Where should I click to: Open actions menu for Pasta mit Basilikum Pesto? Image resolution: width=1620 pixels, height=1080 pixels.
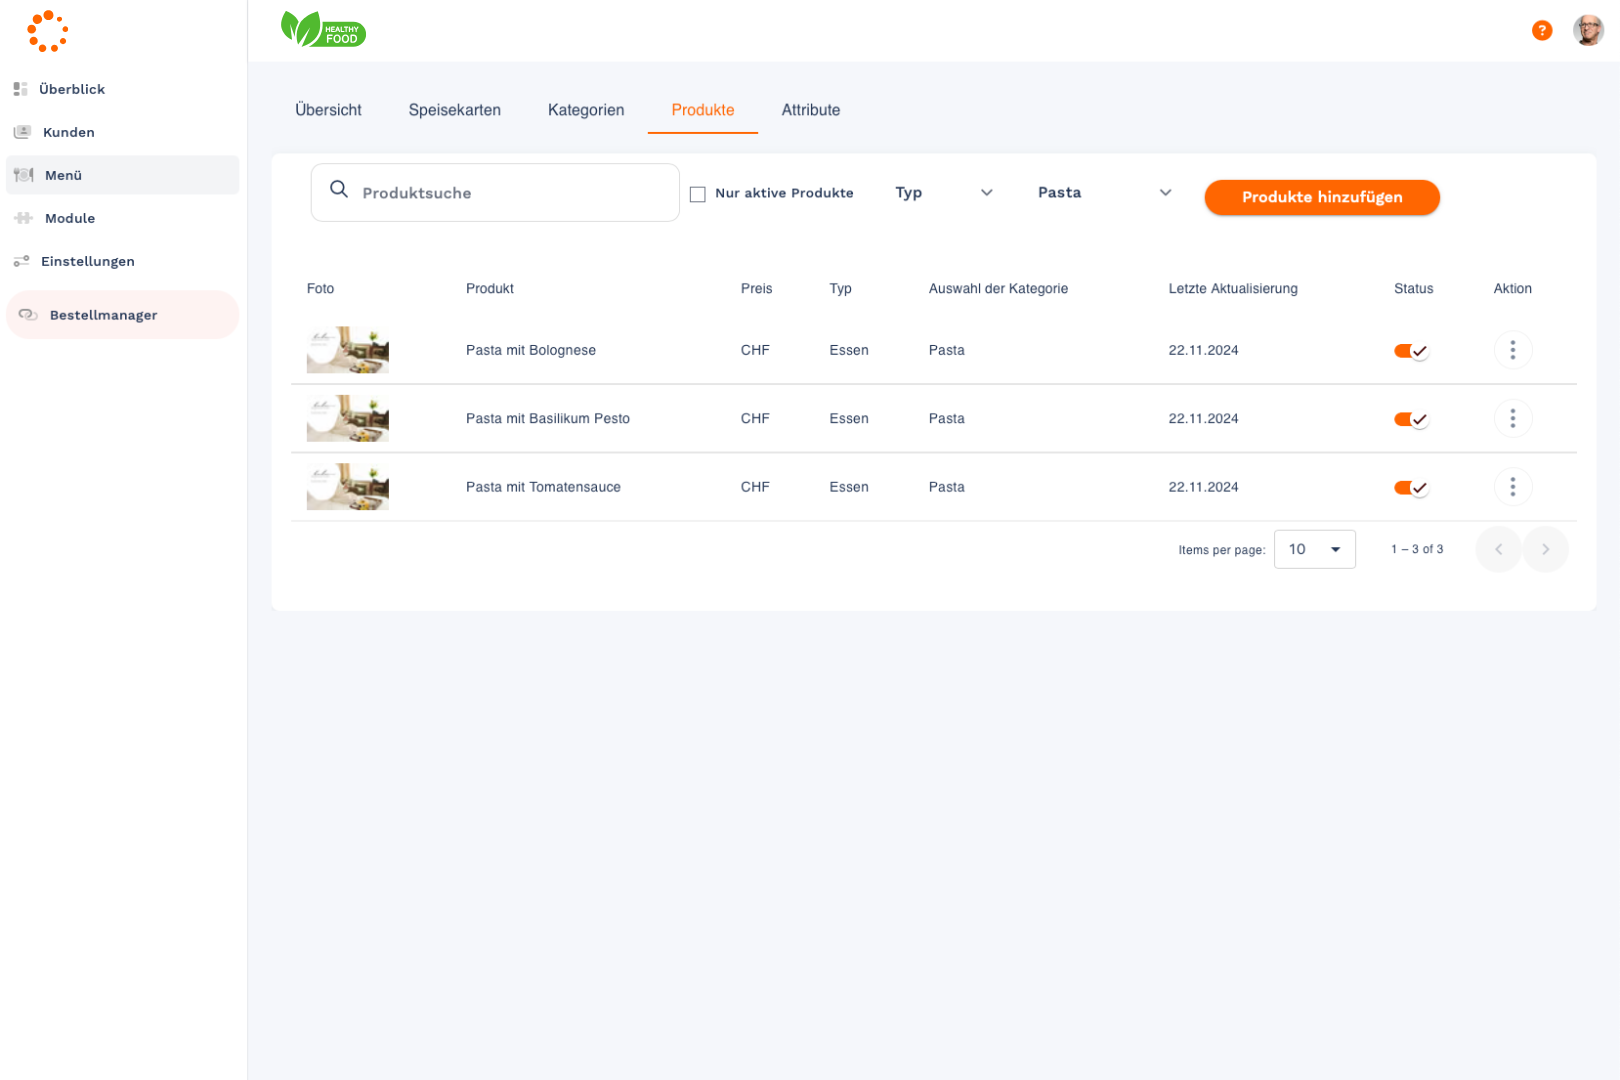click(1512, 418)
